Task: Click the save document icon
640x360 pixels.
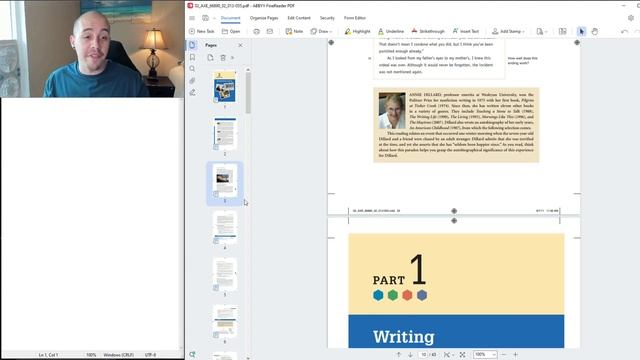Action: click(x=205, y=18)
